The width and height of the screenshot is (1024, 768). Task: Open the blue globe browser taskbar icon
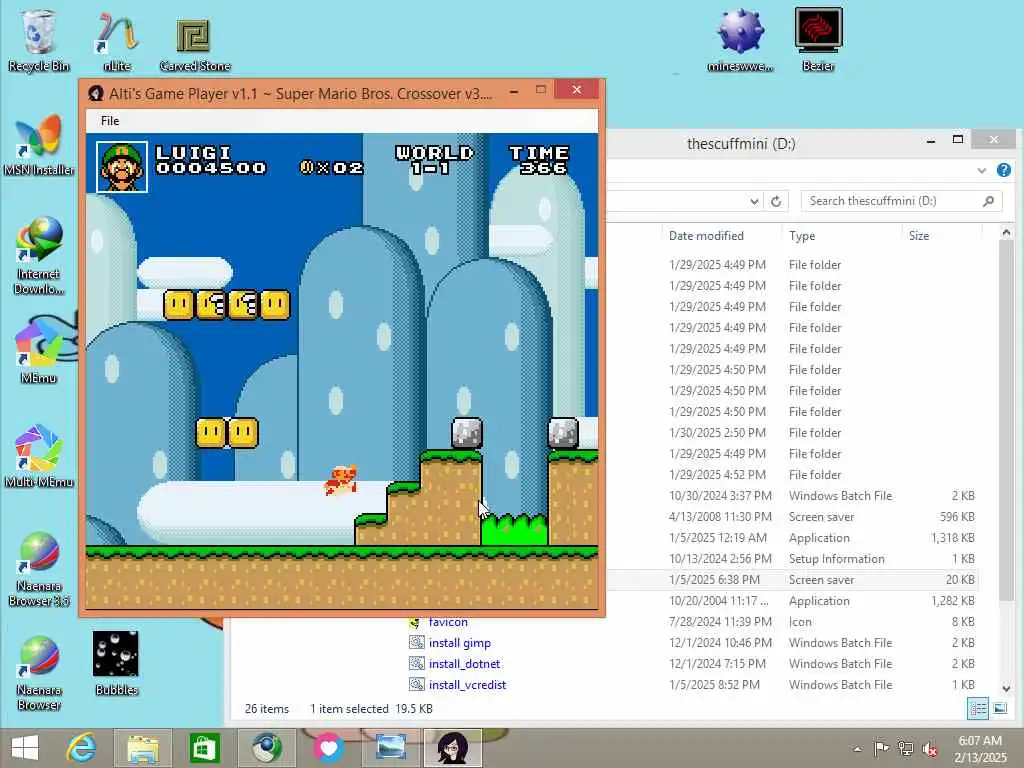click(x=266, y=748)
